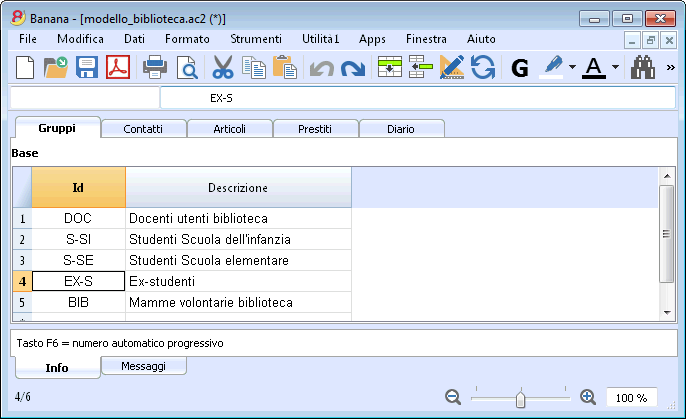Viewport: 686px width, 419px height.
Task: Switch to the Prestiti tab
Action: click(x=315, y=129)
